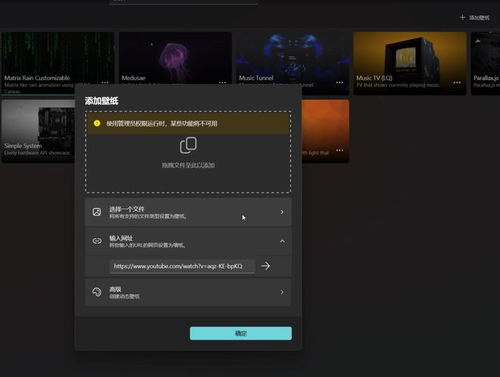500x377 pixels.
Task: Click the URL go arrow icon
Action: (265, 266)
